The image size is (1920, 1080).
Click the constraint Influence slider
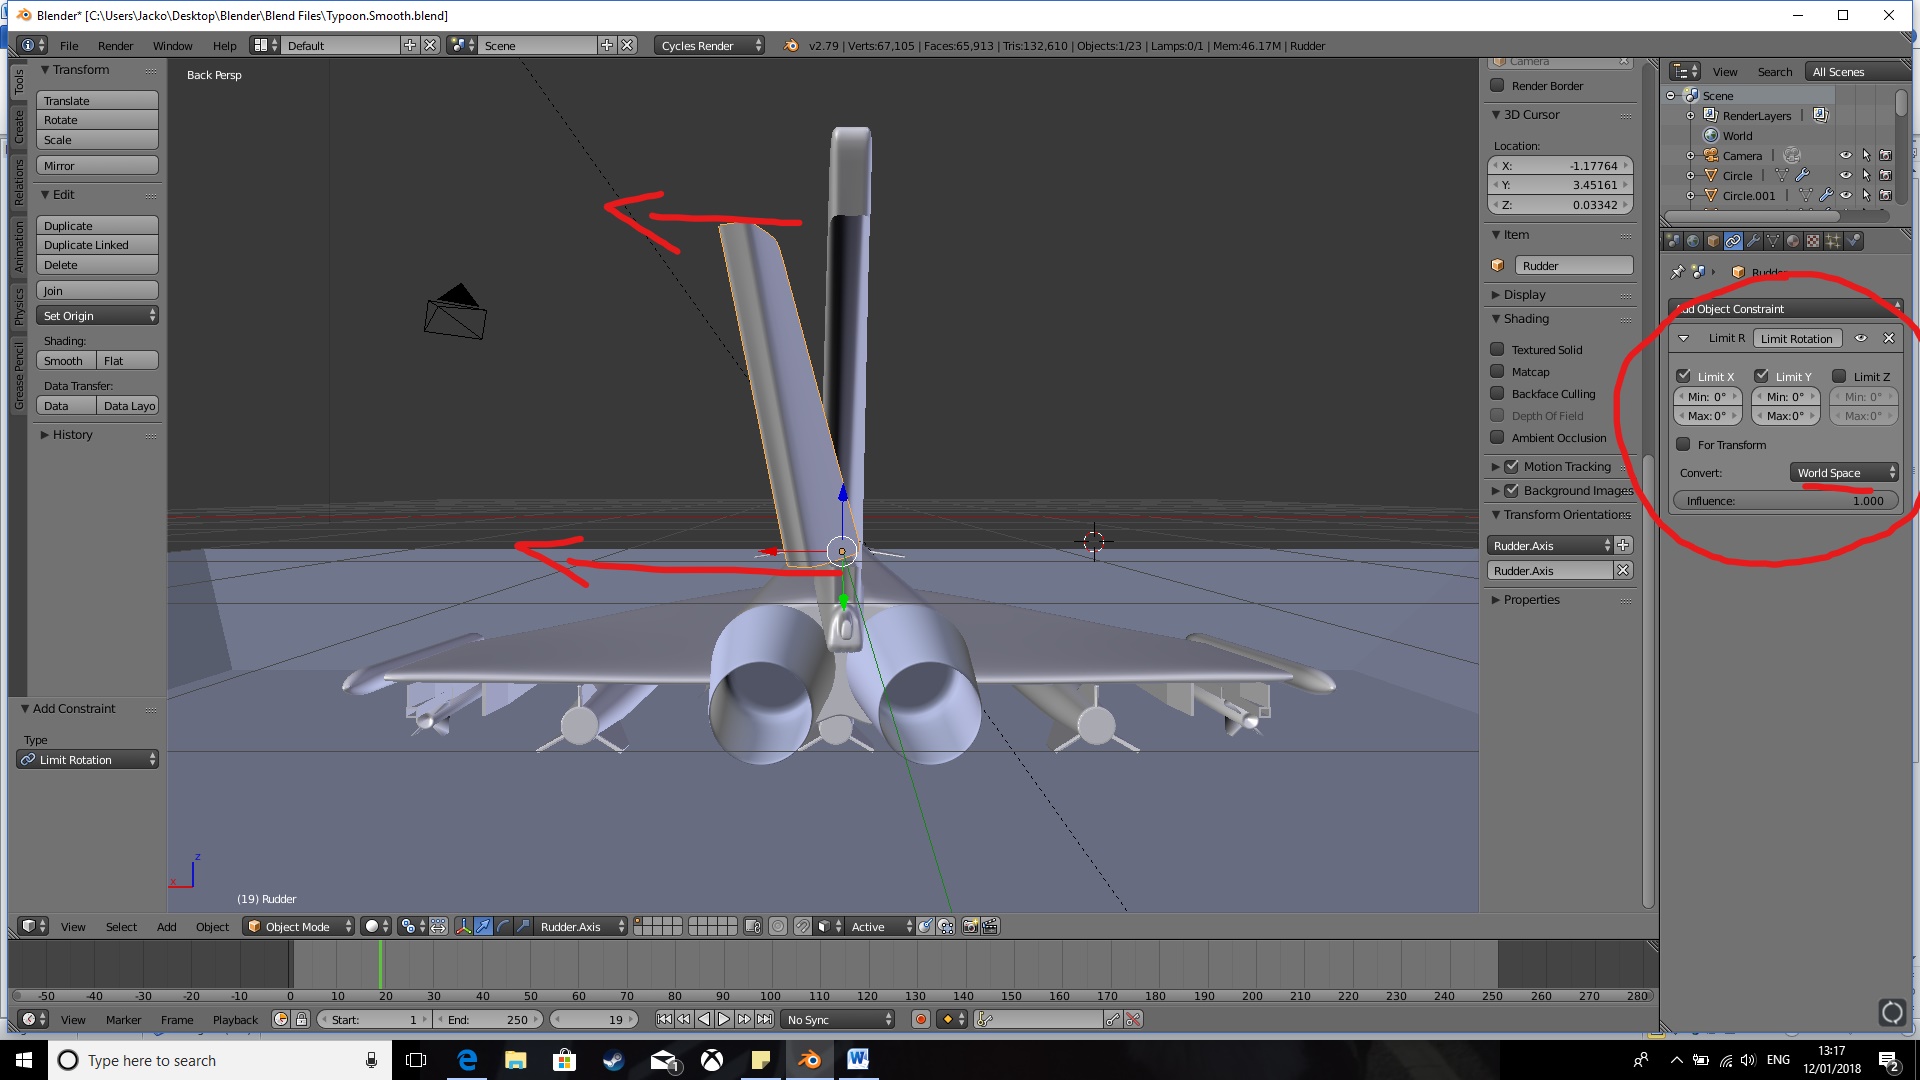coord(1785,501)
